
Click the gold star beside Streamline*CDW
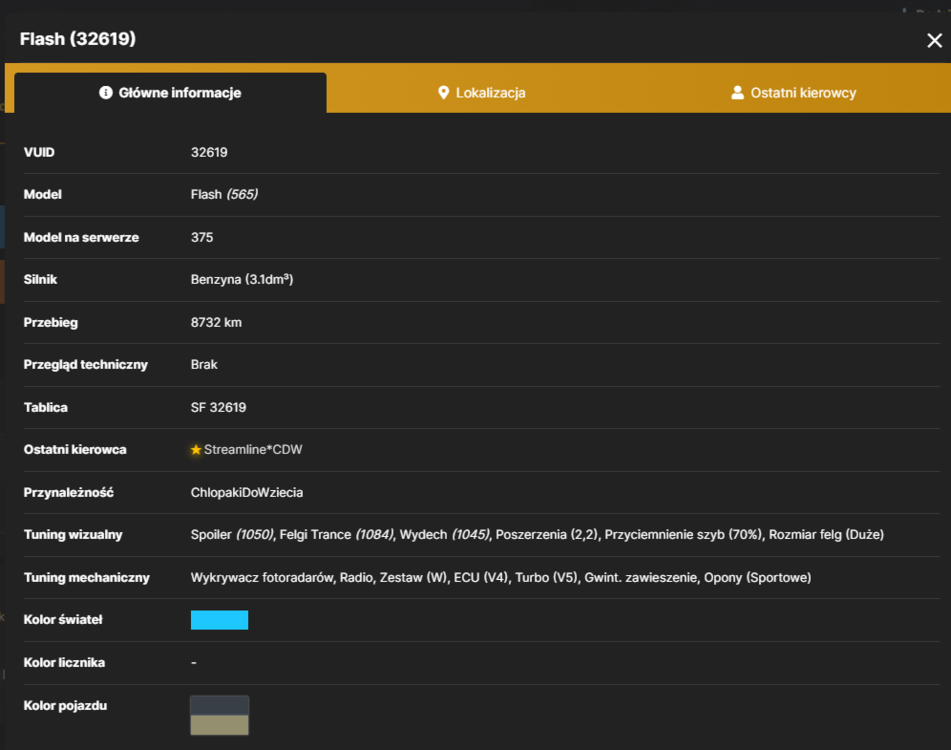196,450
